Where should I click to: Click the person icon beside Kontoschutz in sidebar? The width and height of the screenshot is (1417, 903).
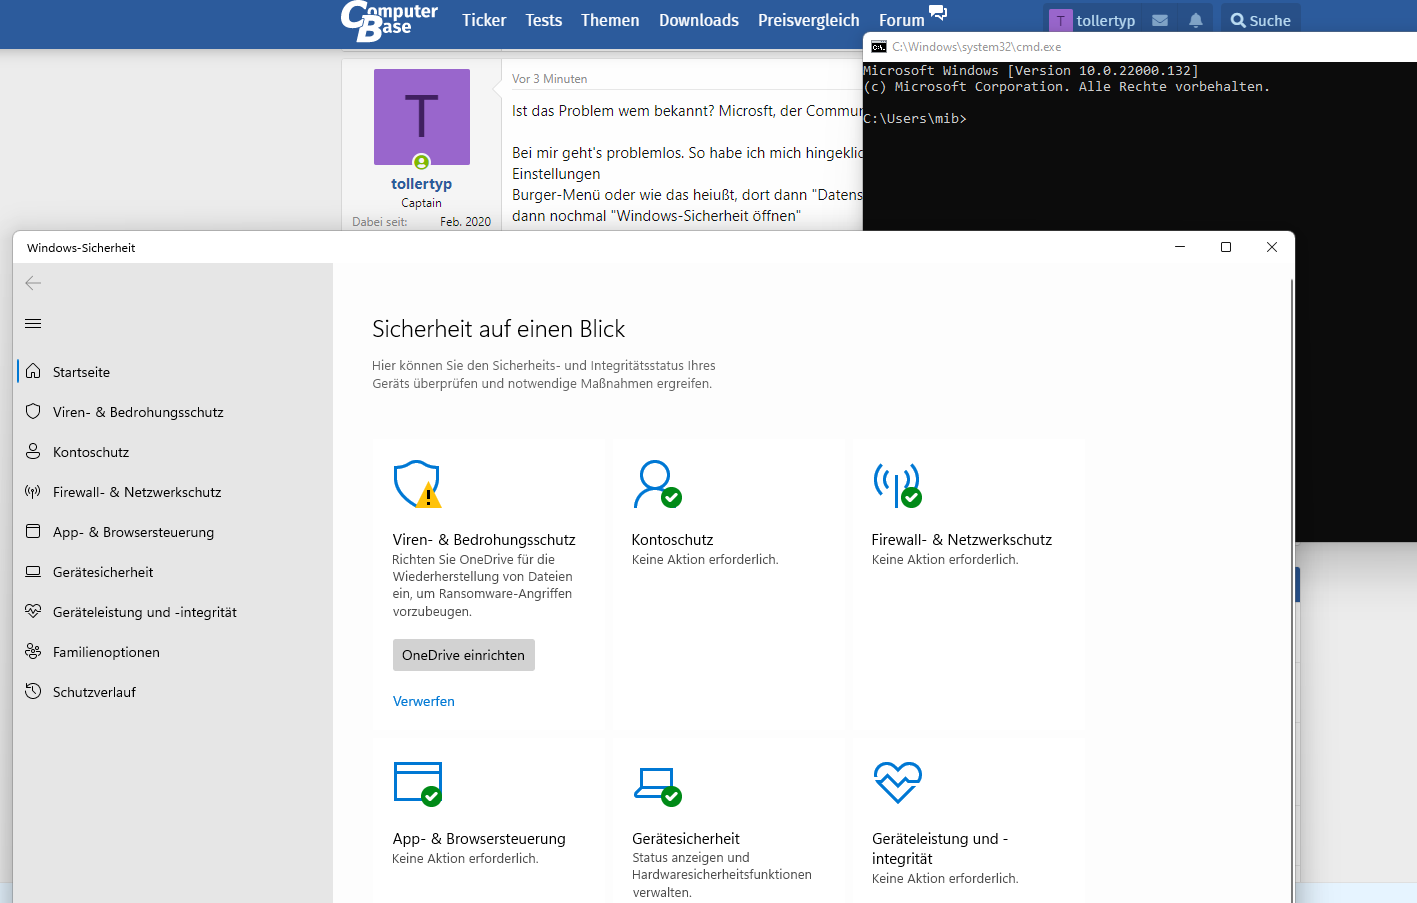(x=33, y=451)
